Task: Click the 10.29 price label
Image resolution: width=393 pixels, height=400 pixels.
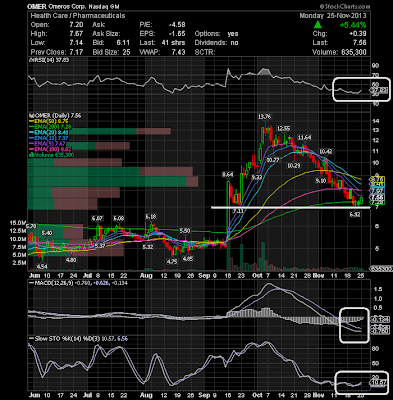Action: (294, 165)
